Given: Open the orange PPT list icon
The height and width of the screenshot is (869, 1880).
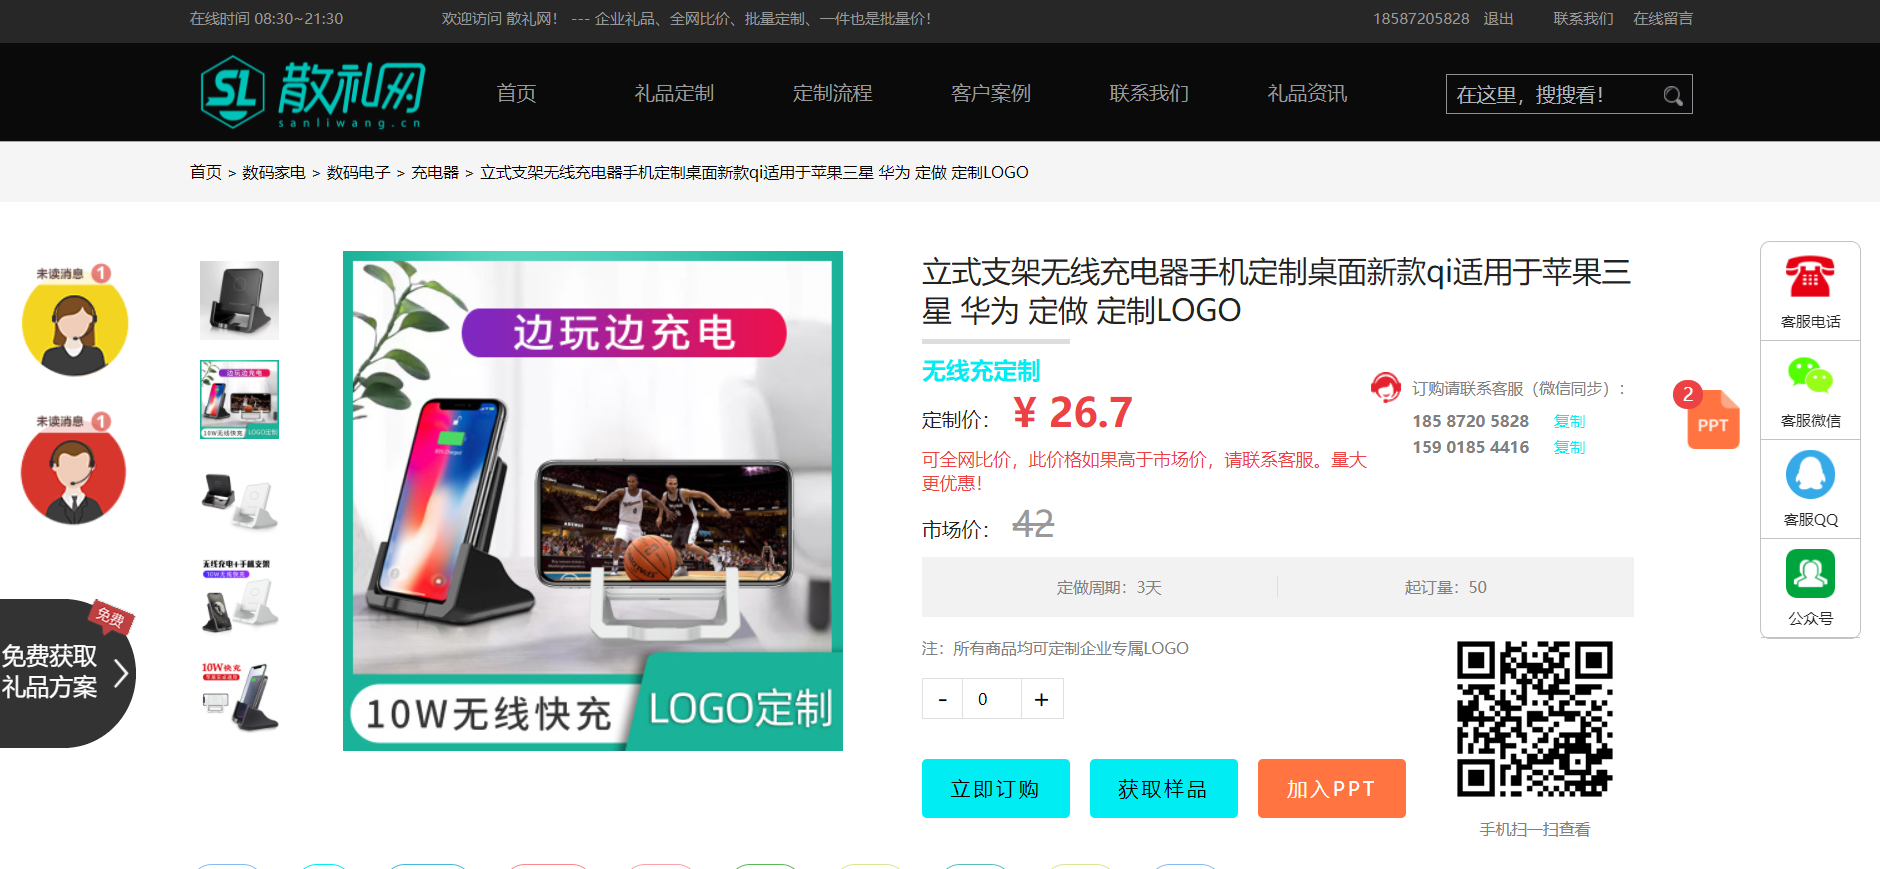Looking at the screenshot, I should coord(1712,421).
